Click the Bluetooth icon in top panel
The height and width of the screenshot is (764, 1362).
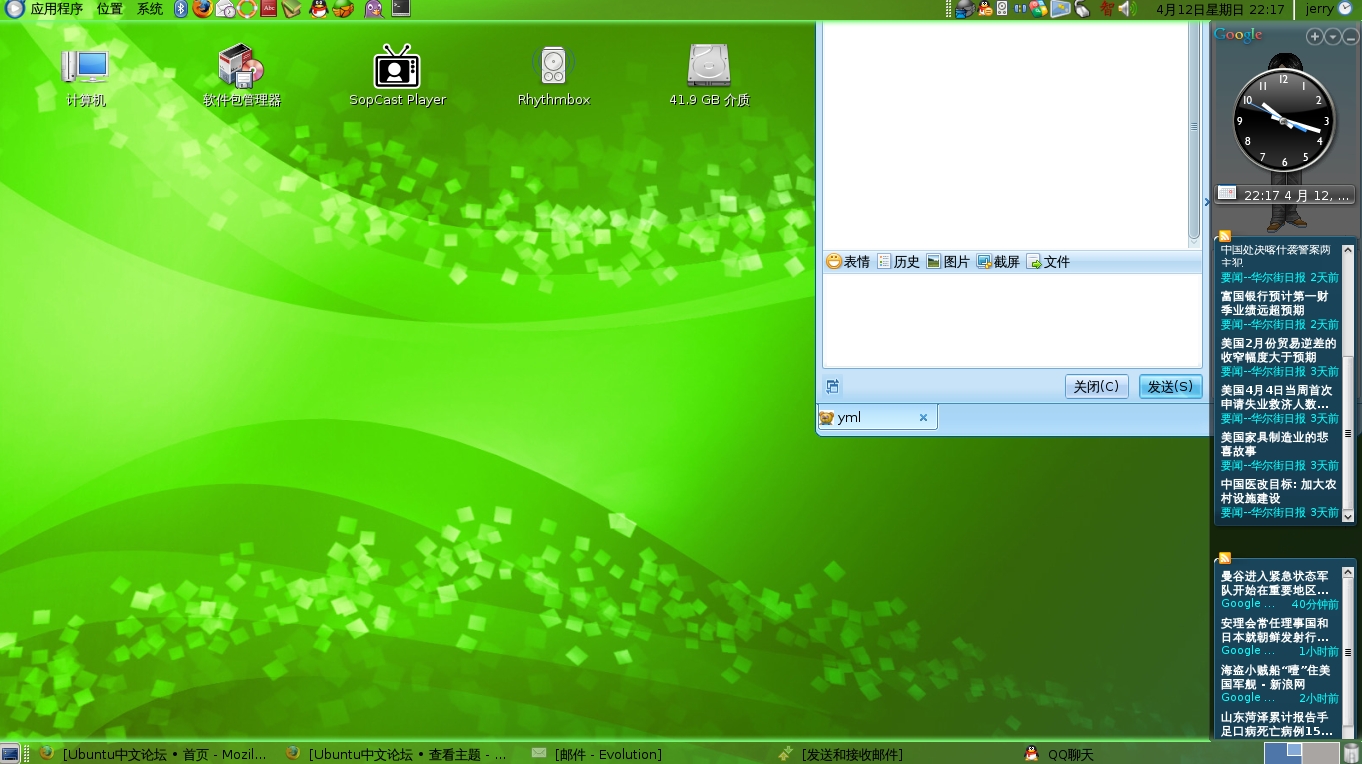tap(181, 9)
